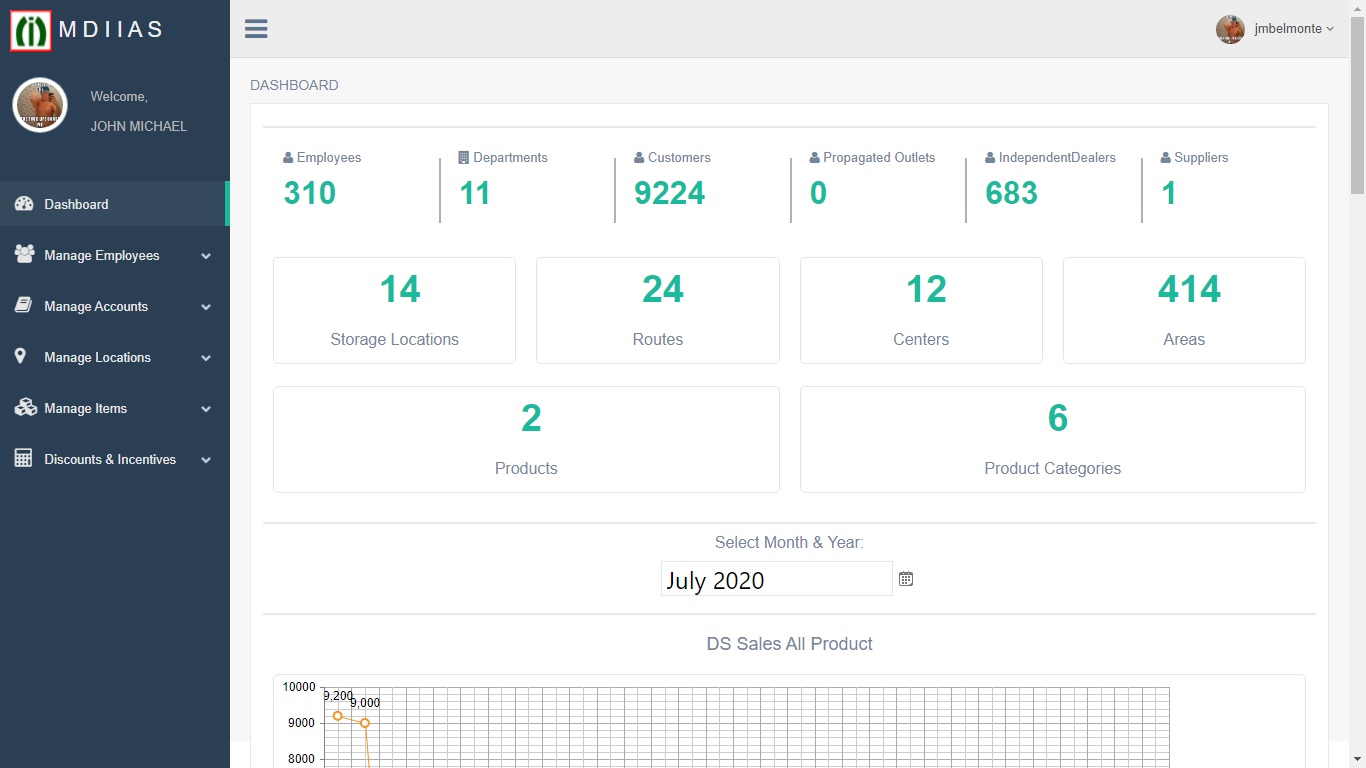This screenshot has width=1366, height=768.
Task: Expand the Manage Locations submenu arrow
Action: tap(206, 358)
